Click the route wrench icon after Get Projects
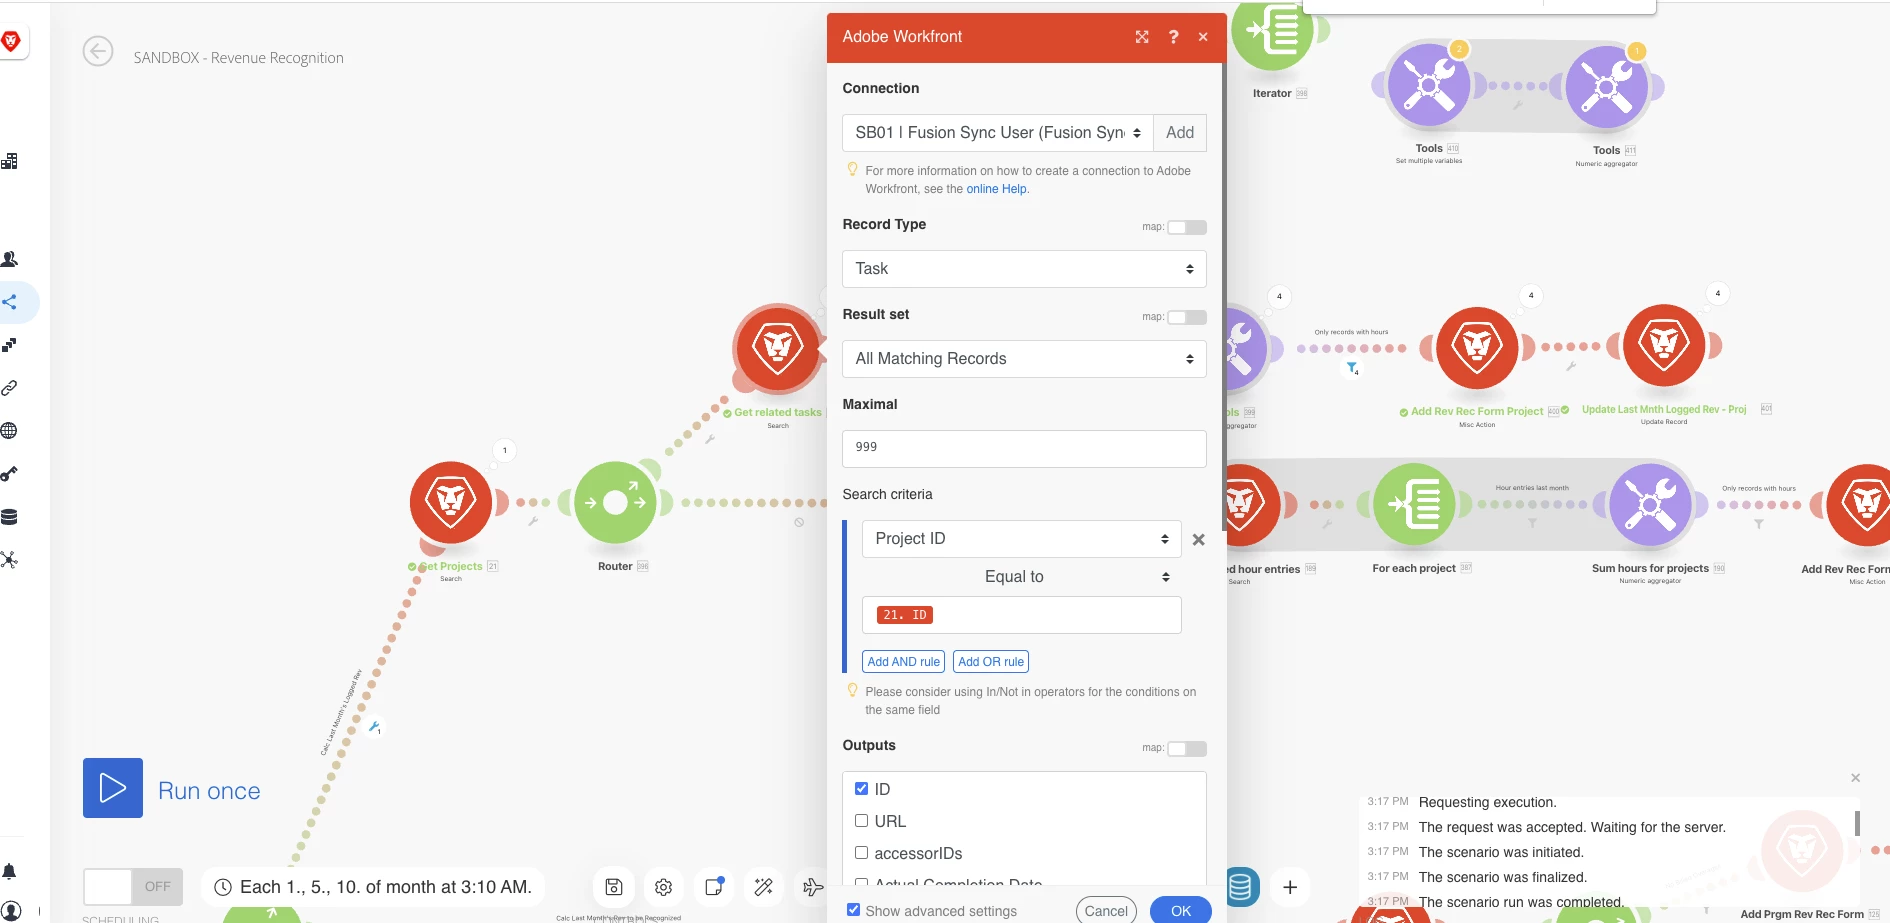The height and width of the screenshot is (923, 1890). click(x=533, y=521)
